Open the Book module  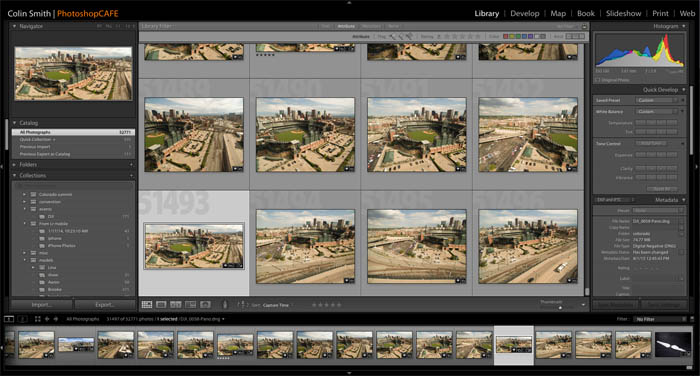point(586,13)
